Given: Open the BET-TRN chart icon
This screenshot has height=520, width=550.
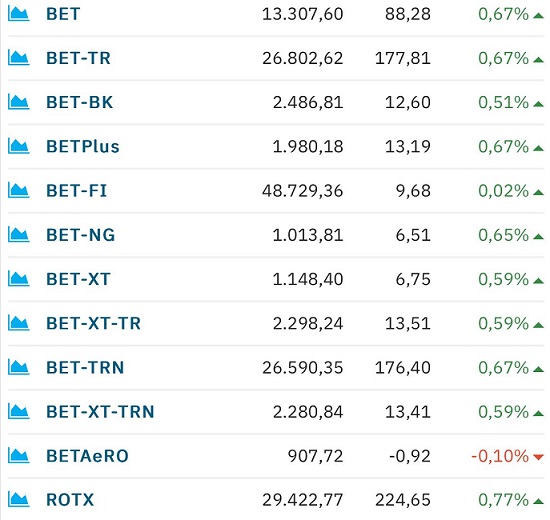Looking at the screenshot, I should tap(19, 368).
